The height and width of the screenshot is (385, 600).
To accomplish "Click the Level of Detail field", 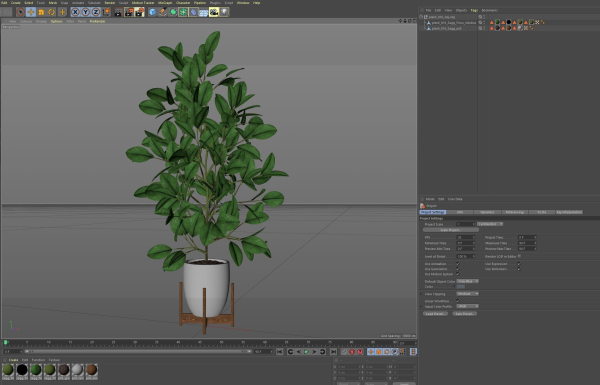I will [x=466, y=256].
